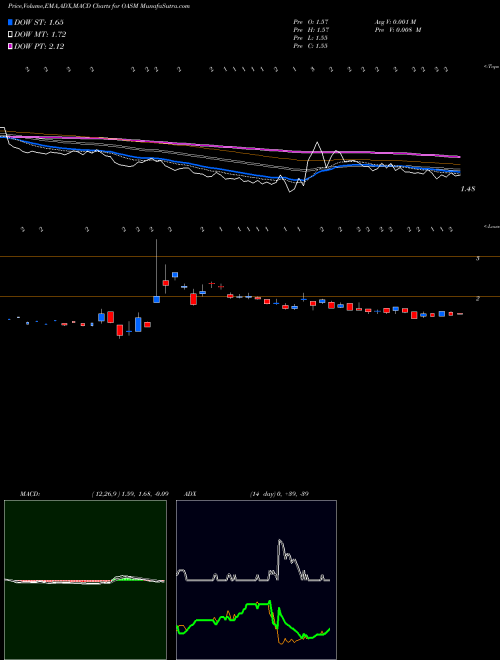Click the ADX (14 day) values text
The width and height of the screenshot is (500, 660).
point(279,494)
